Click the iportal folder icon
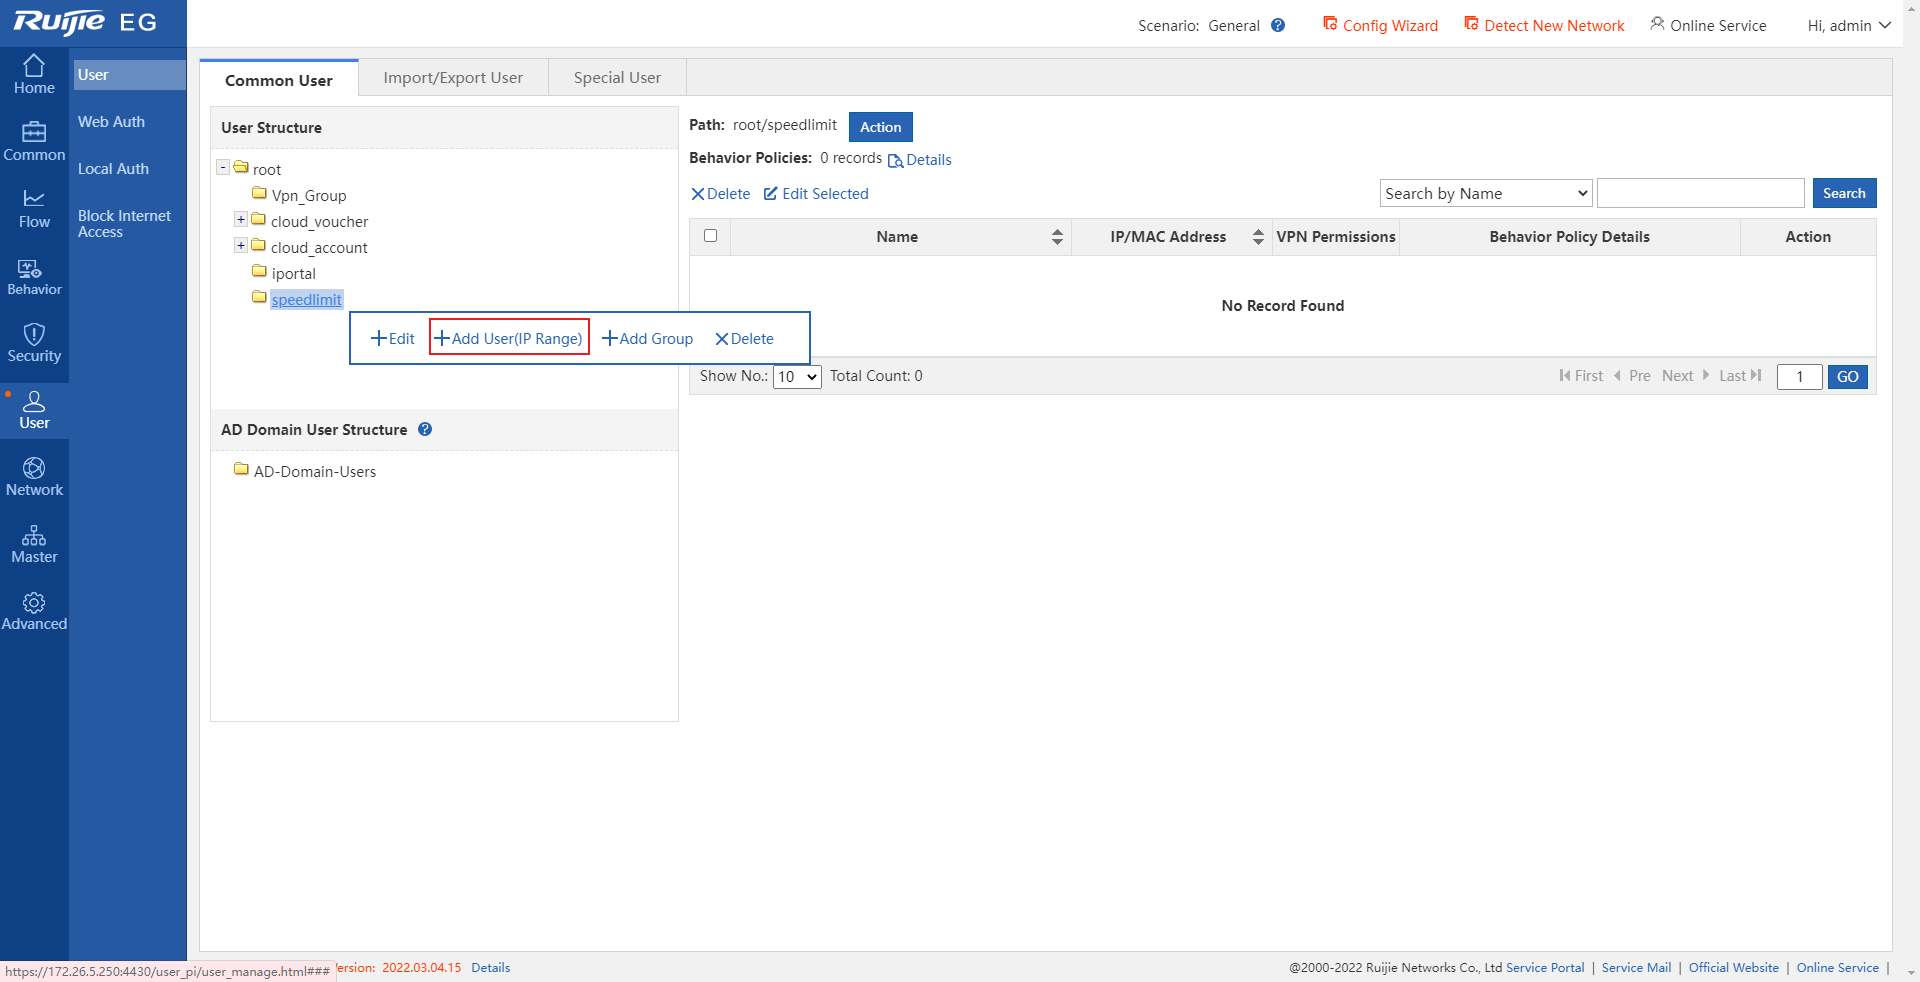Screen dimensions: 1920x982 tap(259, 271)
